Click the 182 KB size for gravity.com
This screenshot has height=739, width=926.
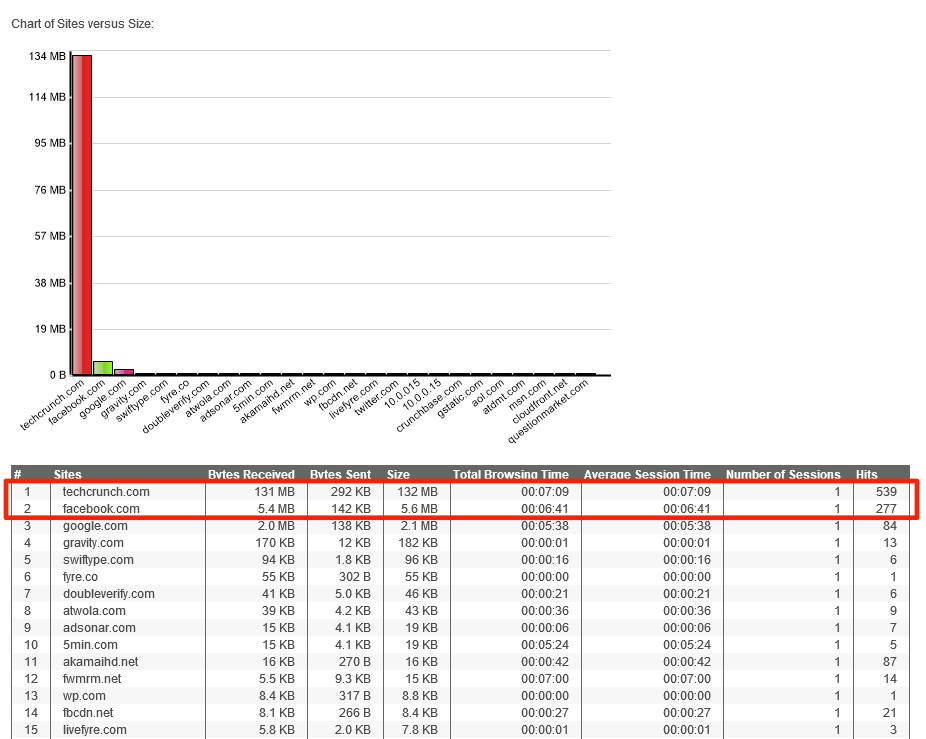pyautogui.click(x=418, y=543)
